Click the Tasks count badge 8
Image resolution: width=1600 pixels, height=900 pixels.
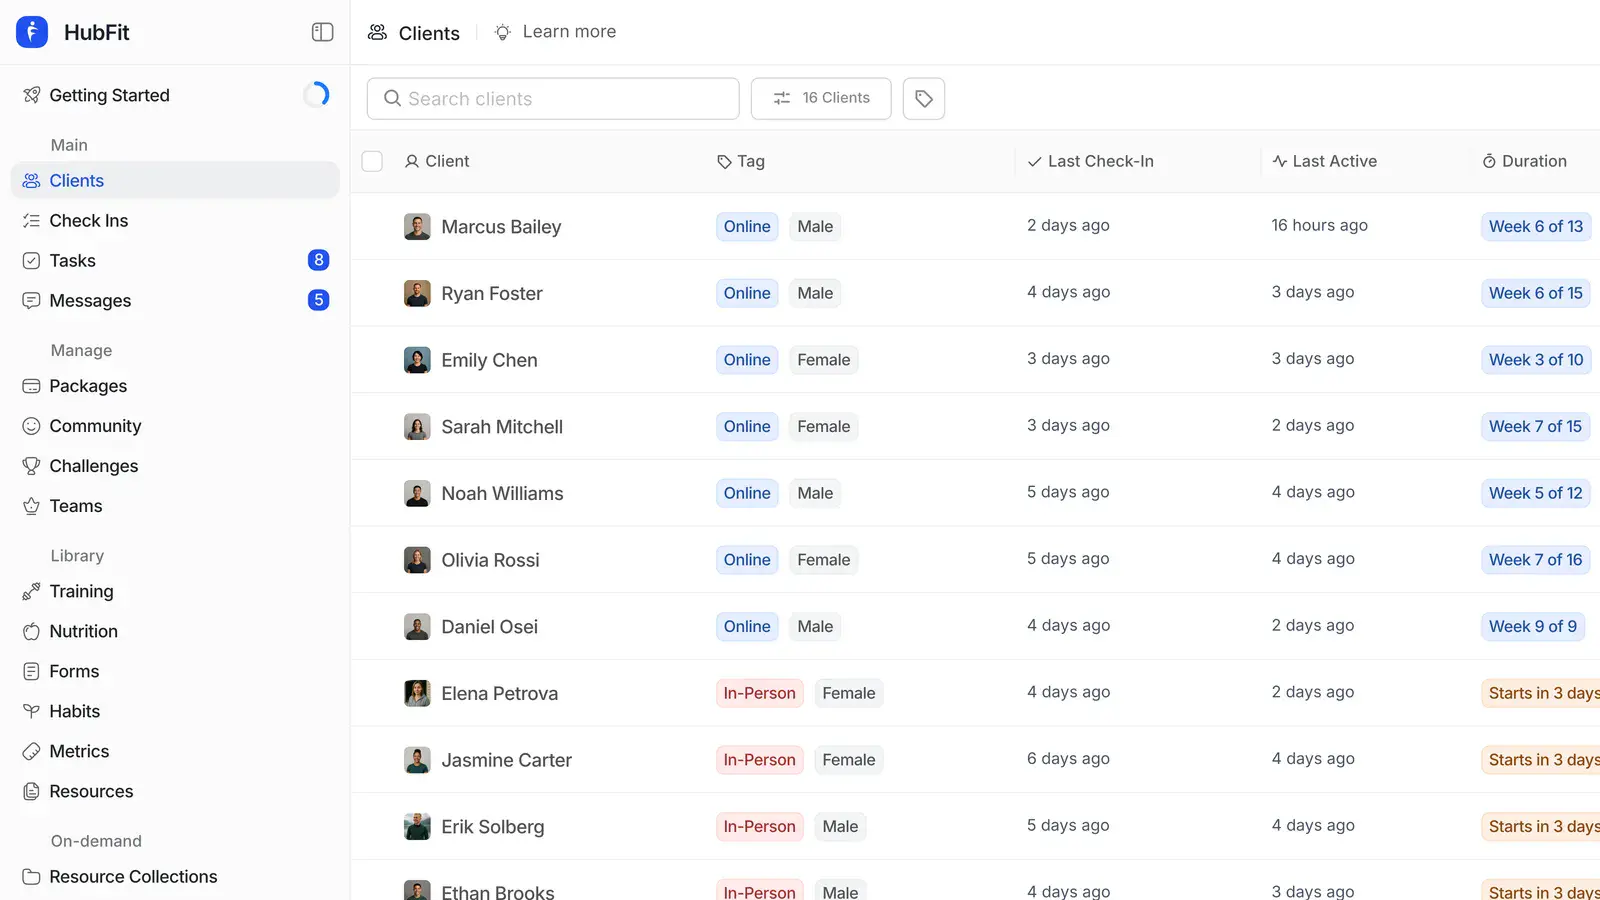tap(319, 260)
